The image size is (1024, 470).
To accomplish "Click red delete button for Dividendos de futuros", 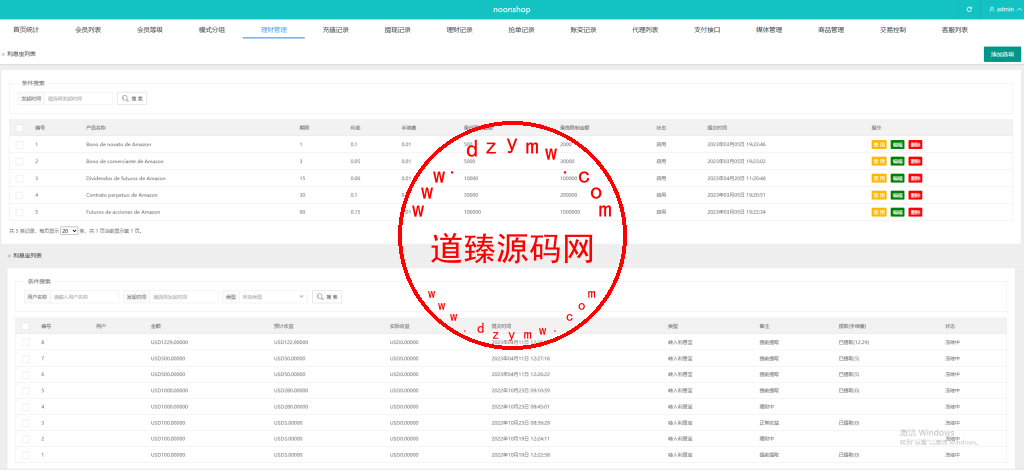I will pos(916,178).
